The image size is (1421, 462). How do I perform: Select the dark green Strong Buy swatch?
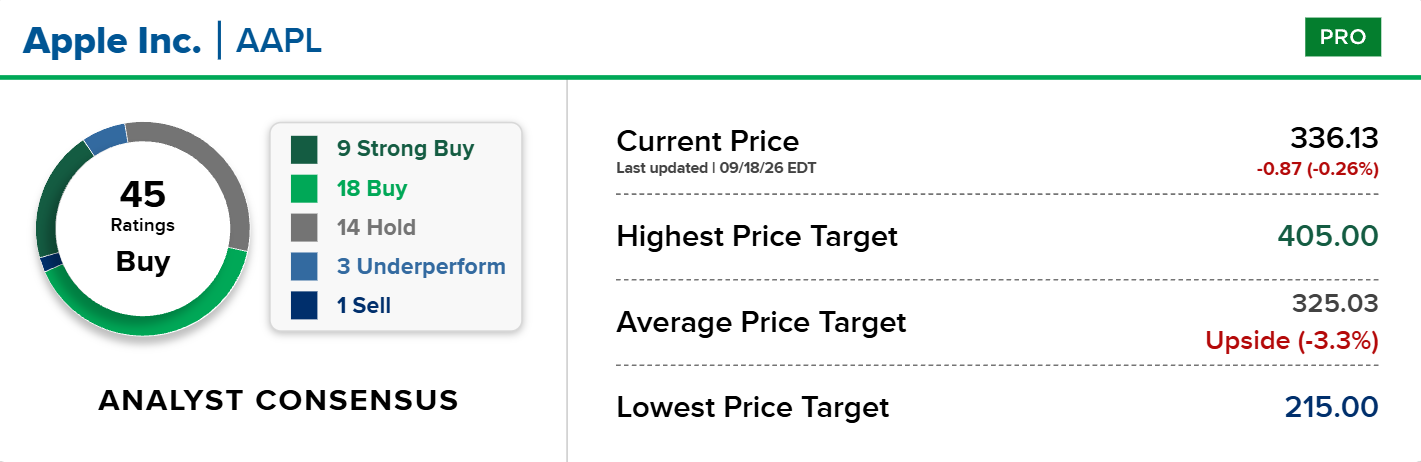click(x=304, y=150)
